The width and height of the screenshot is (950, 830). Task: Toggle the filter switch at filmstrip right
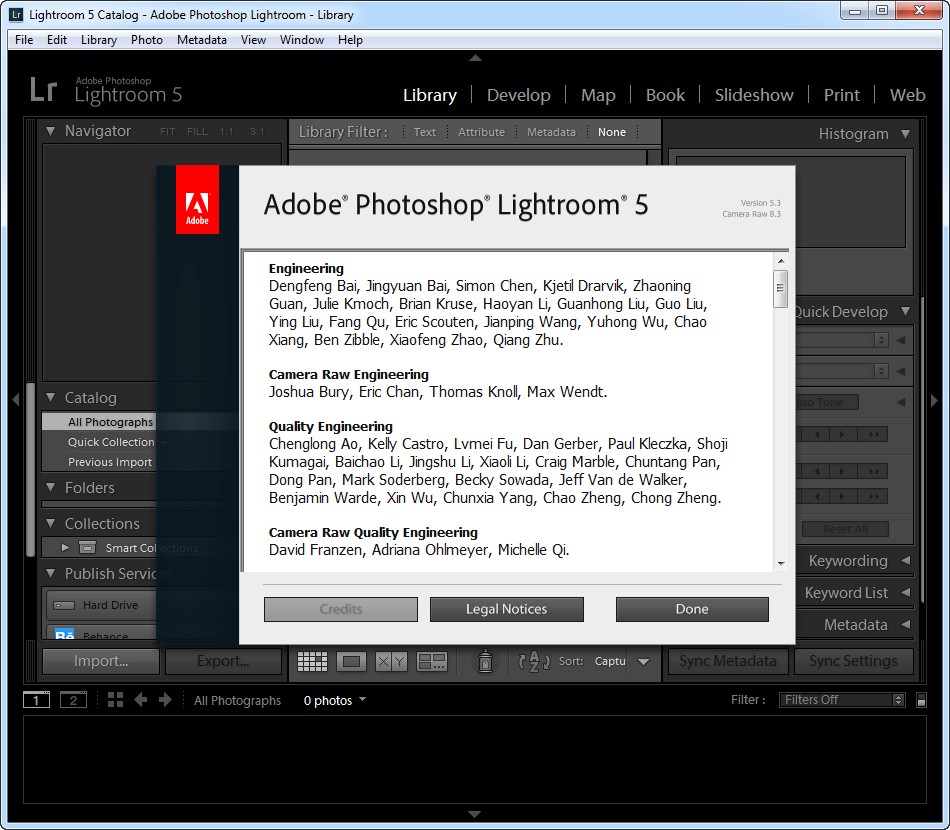pyautogui.click(x=921, y=700)
